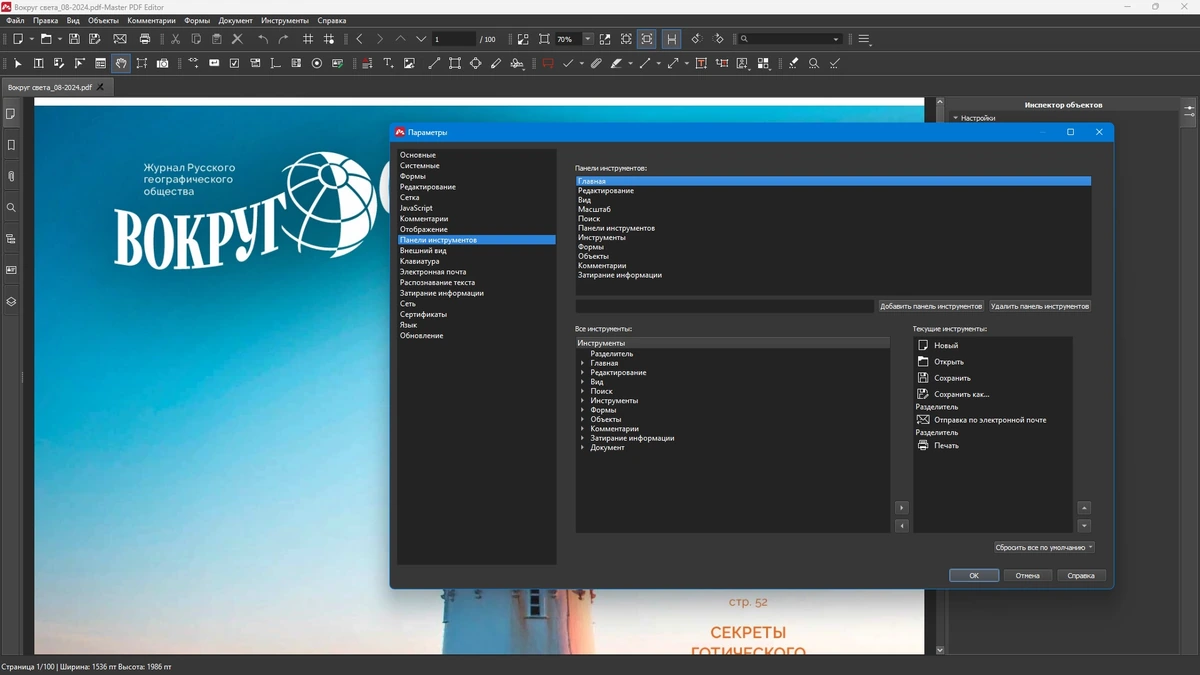Screen dimensions: 1200x675
Task: Click the Undo arrow icon
Action: pyautogui.click(x=263, y=39)
